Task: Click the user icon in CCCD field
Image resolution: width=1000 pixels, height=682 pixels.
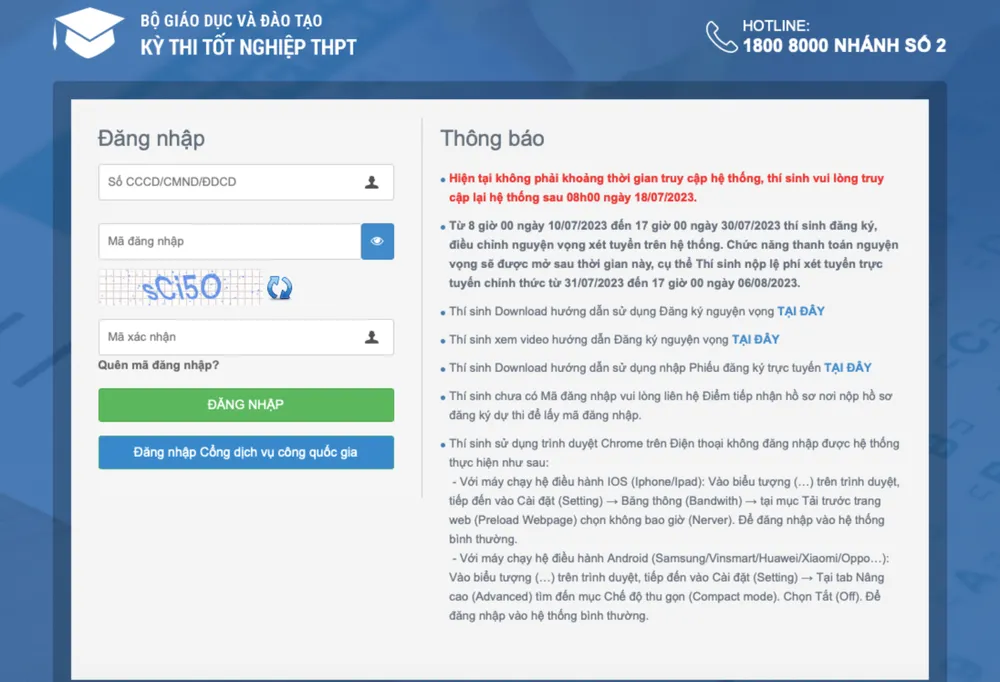Action: (371, 182)
